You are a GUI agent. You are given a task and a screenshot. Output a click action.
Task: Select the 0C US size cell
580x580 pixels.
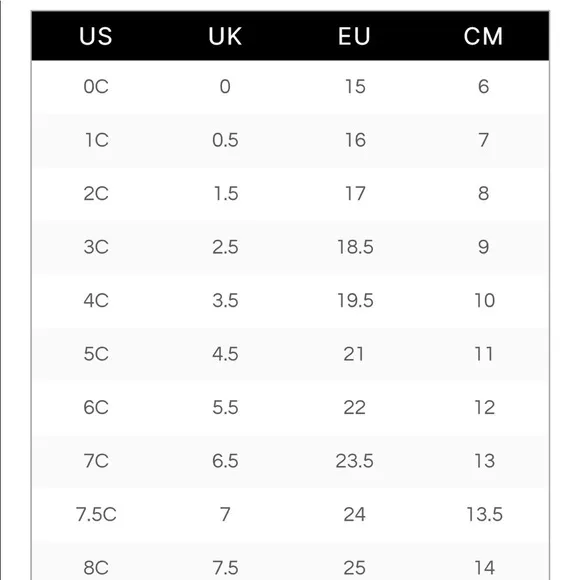pyautogui.click(x=96, y=87)
